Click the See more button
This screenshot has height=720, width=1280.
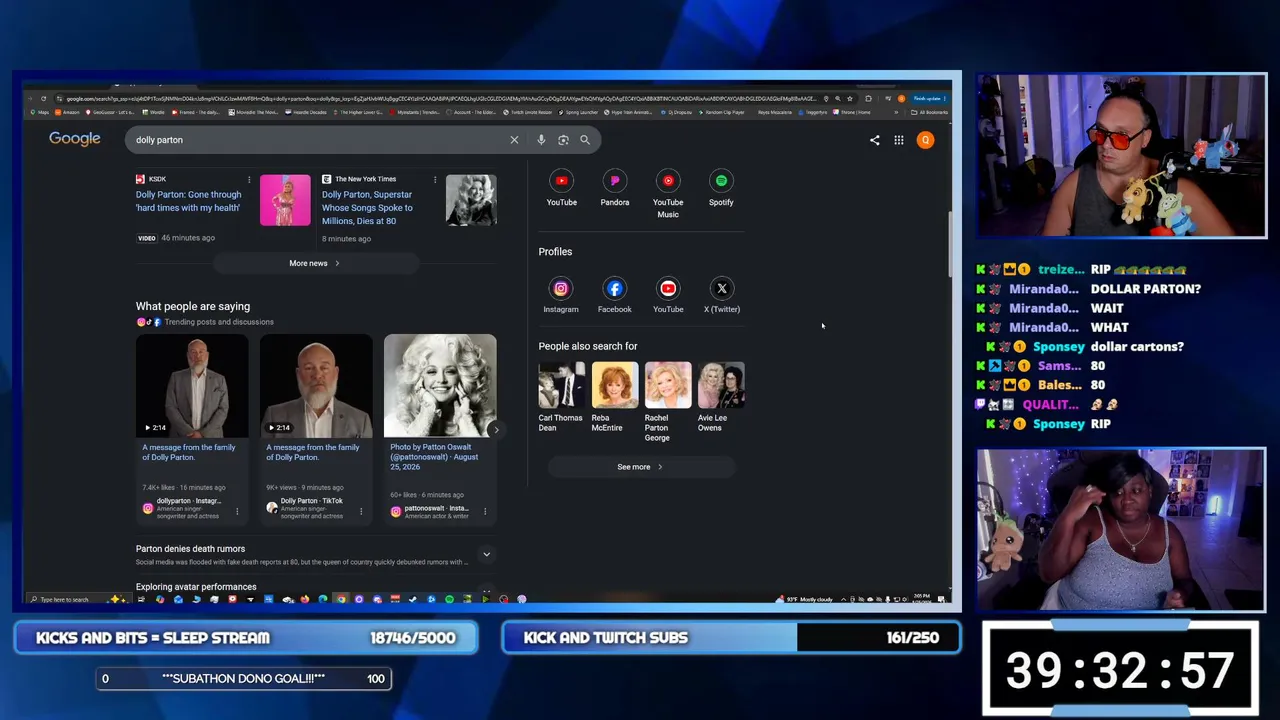click(x=640, y=467)
